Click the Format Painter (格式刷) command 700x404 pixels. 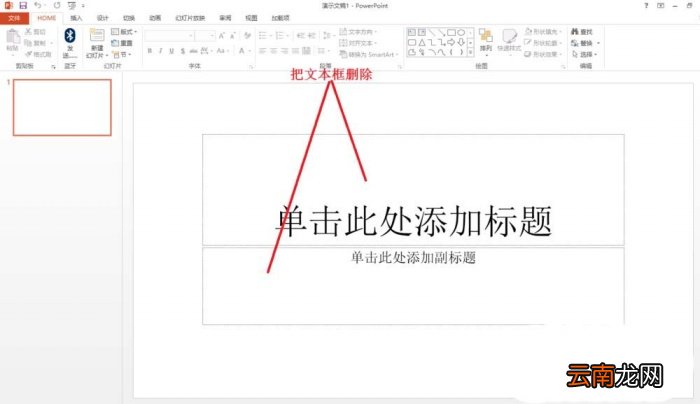[38, 54]
